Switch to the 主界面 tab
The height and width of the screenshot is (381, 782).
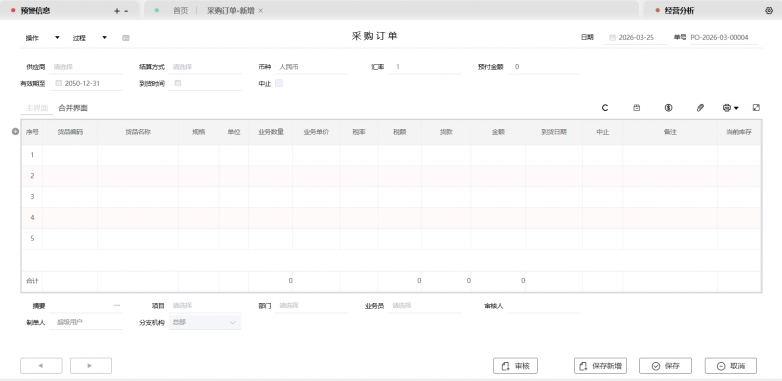(x=36, y=108)
